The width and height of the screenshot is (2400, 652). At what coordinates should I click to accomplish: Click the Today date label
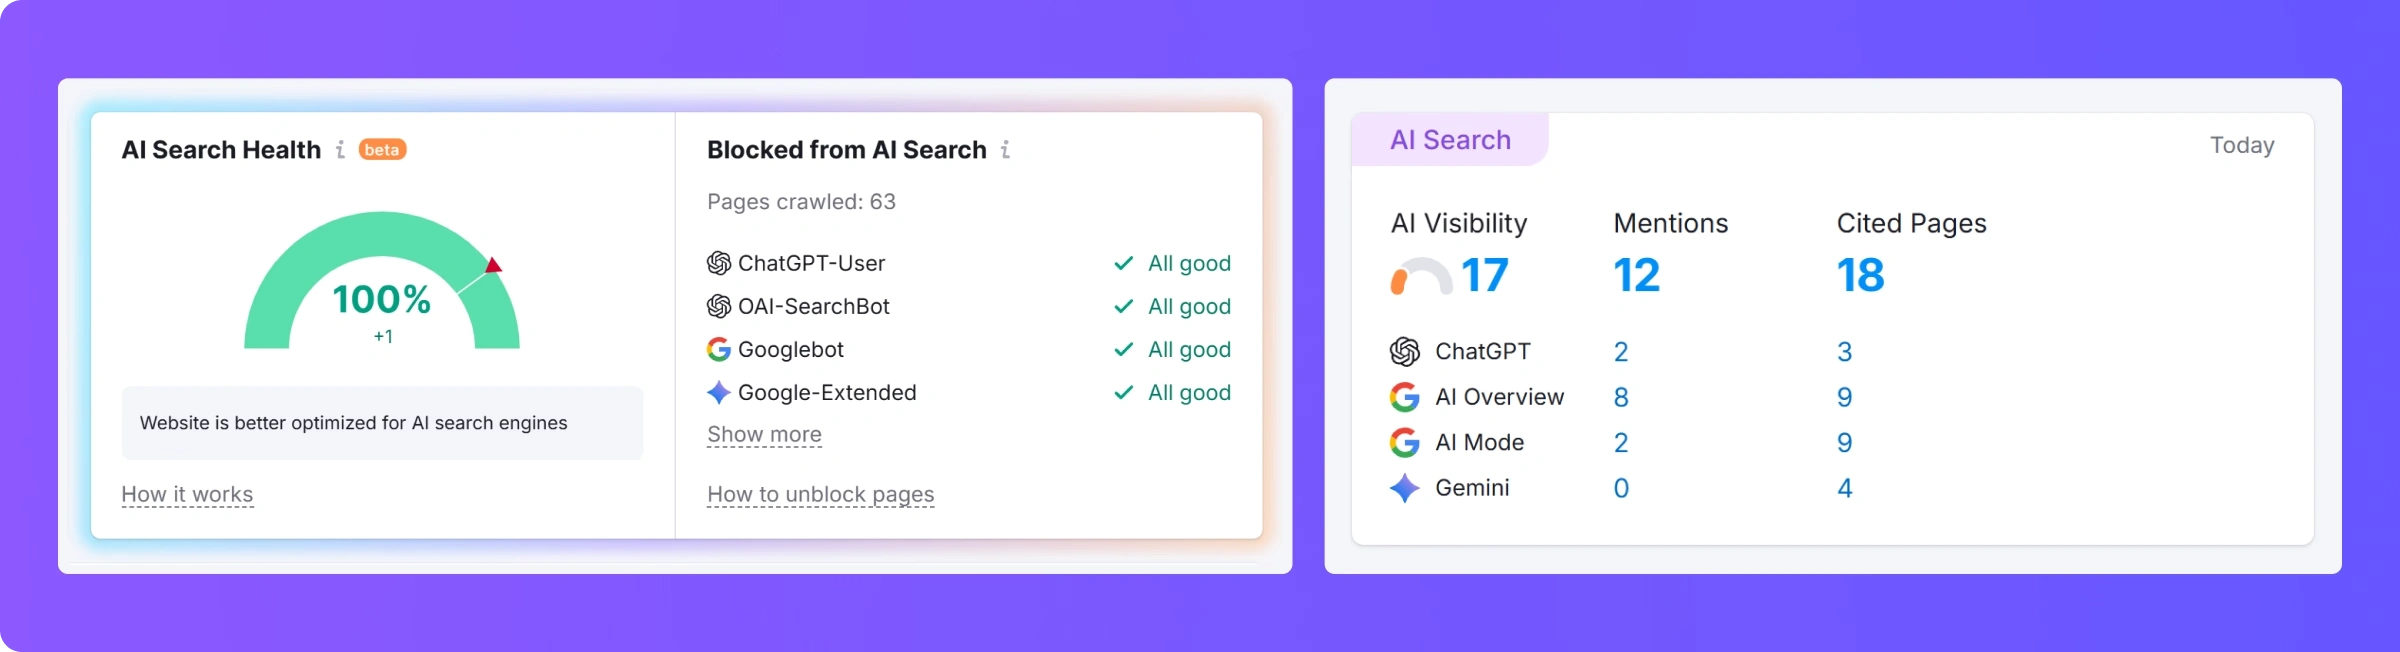pos(2241,146)
